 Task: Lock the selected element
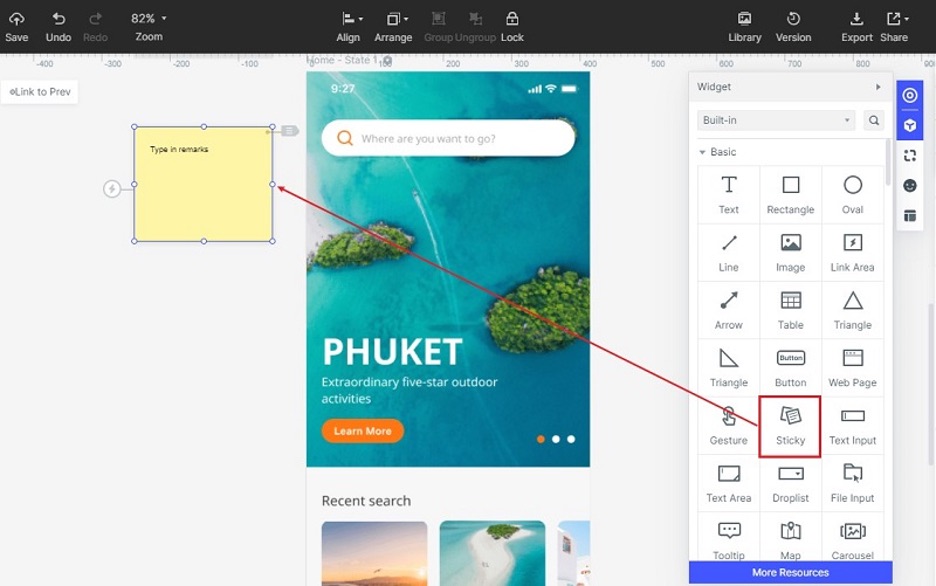point(512,26)
